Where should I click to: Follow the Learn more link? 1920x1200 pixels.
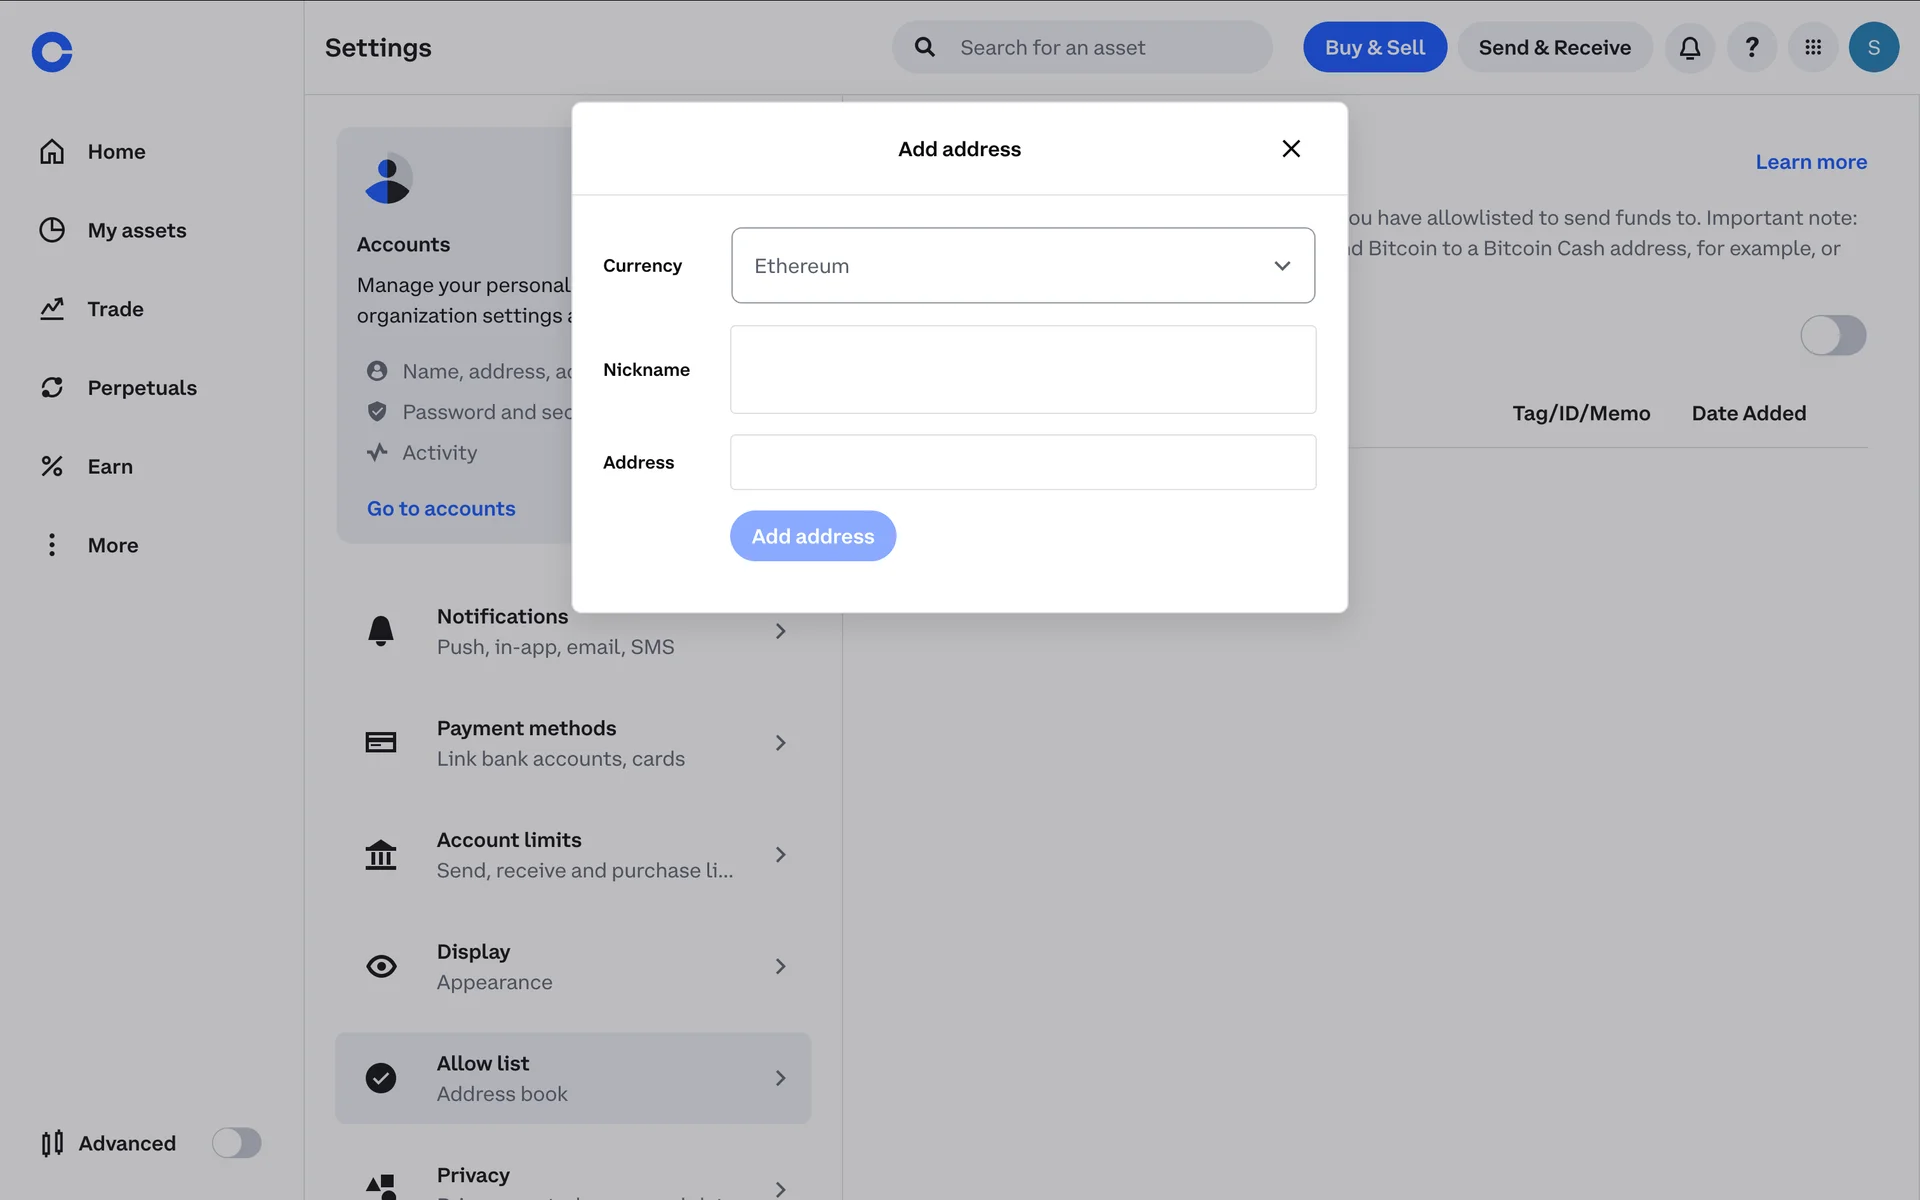pyautogui.click(x=1810, y=162)
